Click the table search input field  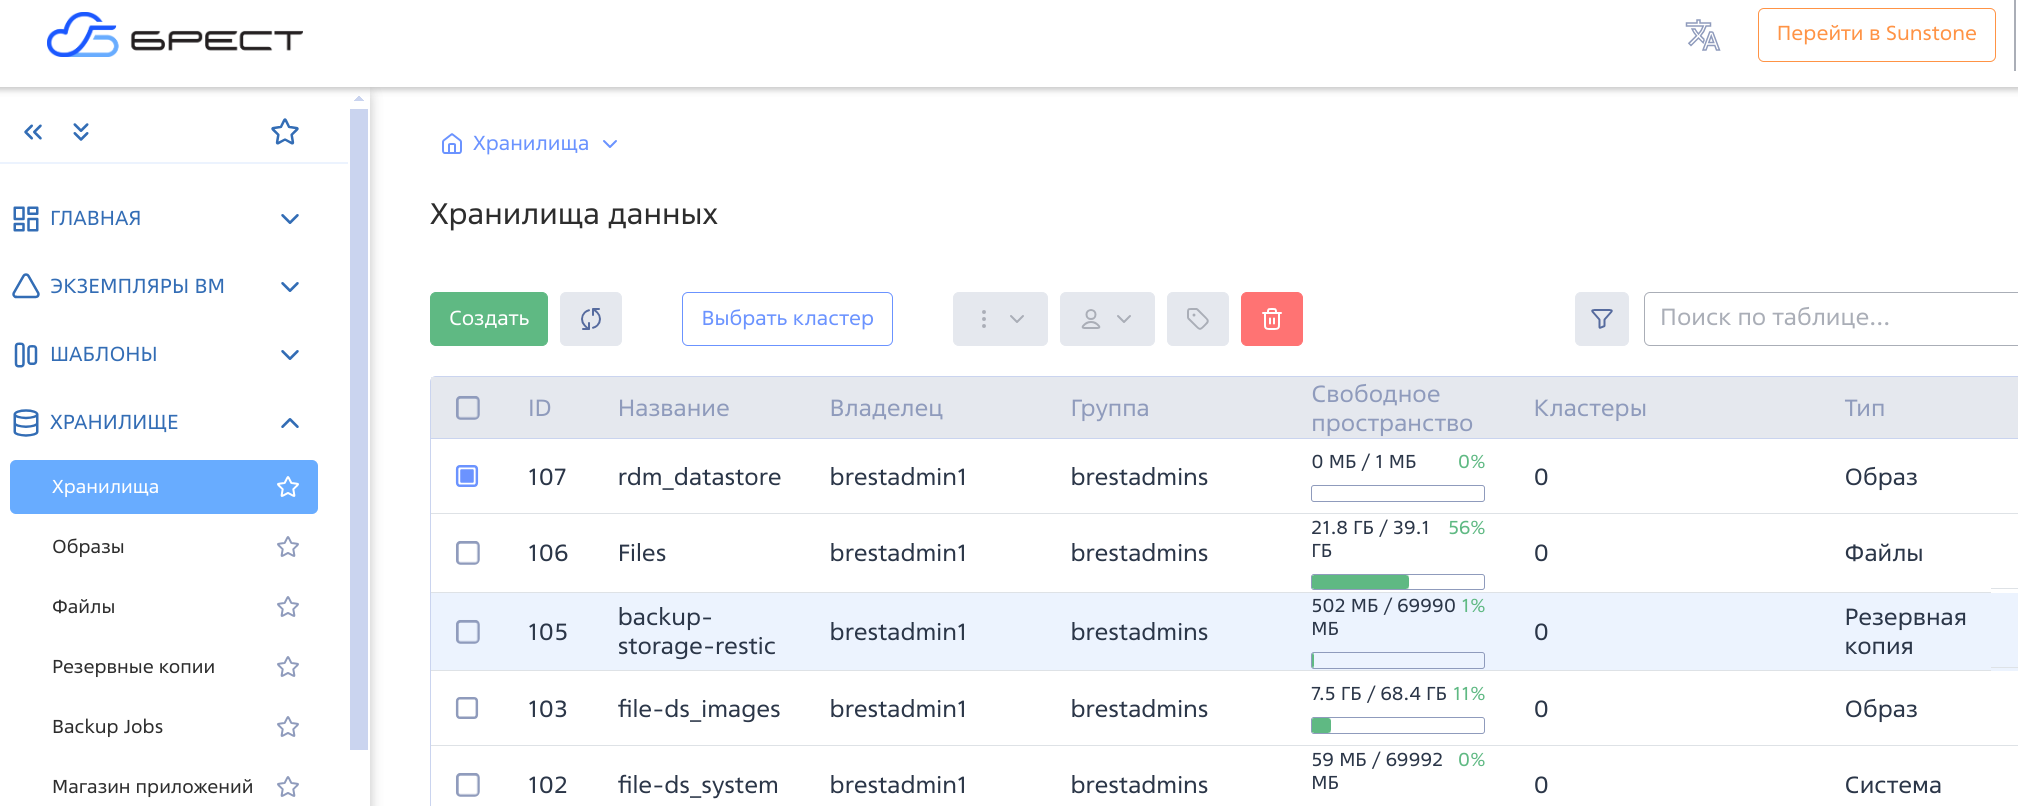pos(1828,318)
